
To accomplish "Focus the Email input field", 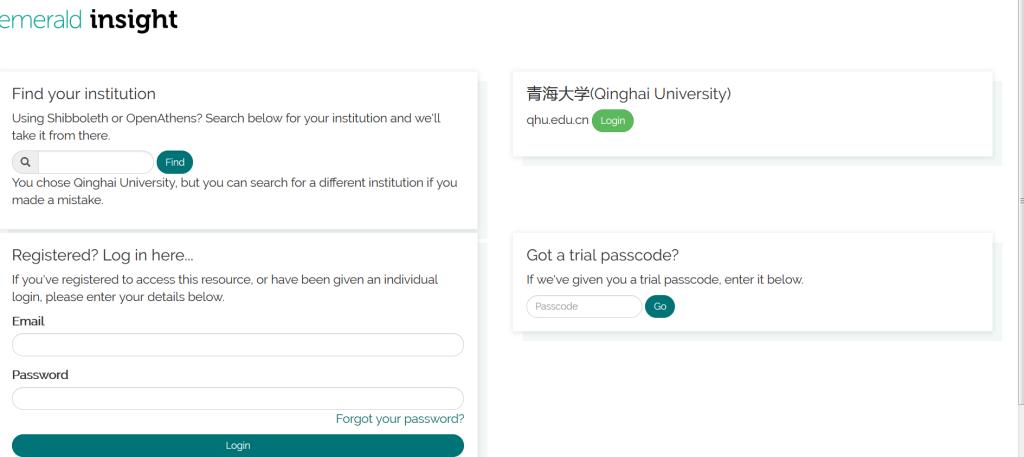I will 238,345.
